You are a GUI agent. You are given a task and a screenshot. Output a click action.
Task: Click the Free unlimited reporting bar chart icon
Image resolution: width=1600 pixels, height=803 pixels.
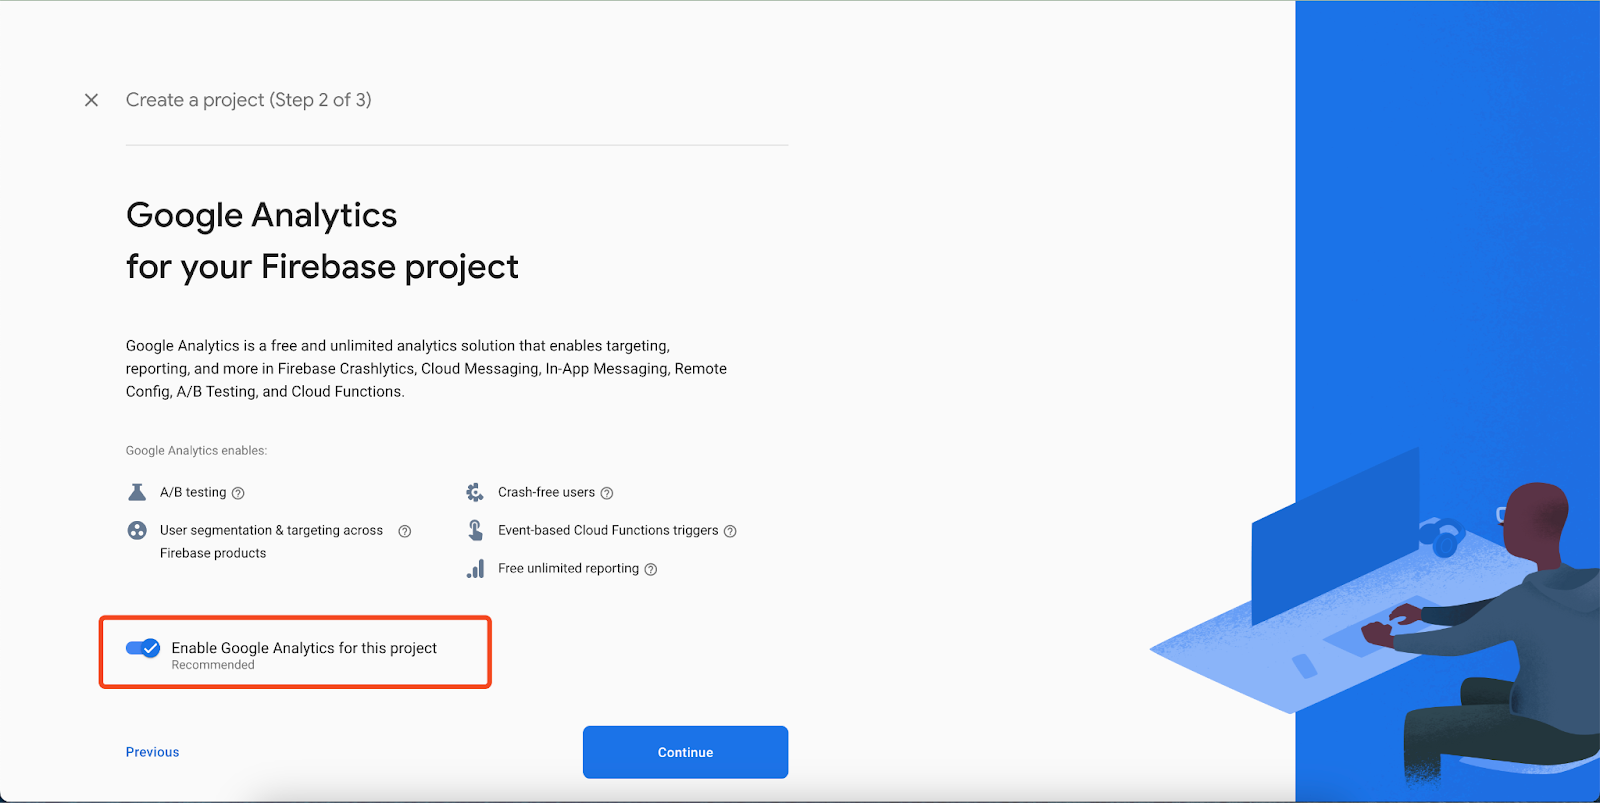[475, 569]
